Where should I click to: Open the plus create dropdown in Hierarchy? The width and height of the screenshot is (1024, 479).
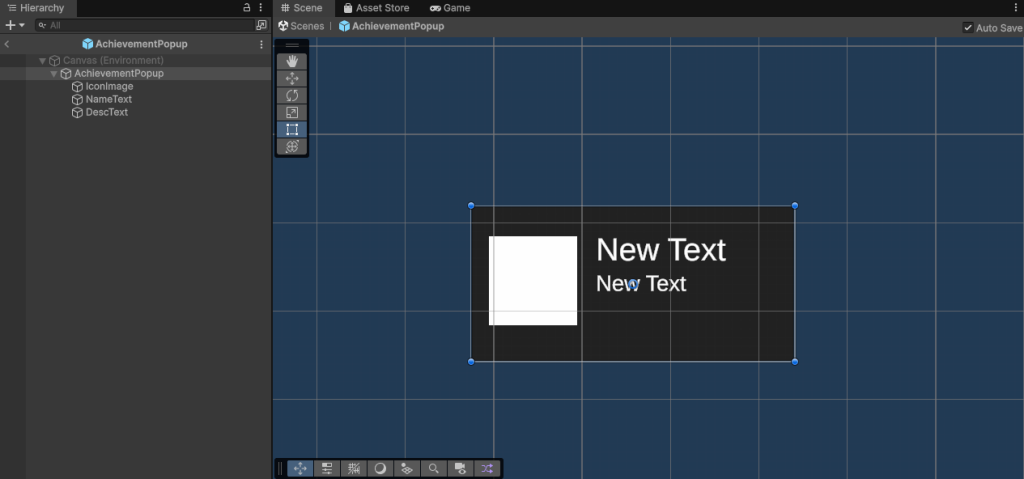pos(14,25)
